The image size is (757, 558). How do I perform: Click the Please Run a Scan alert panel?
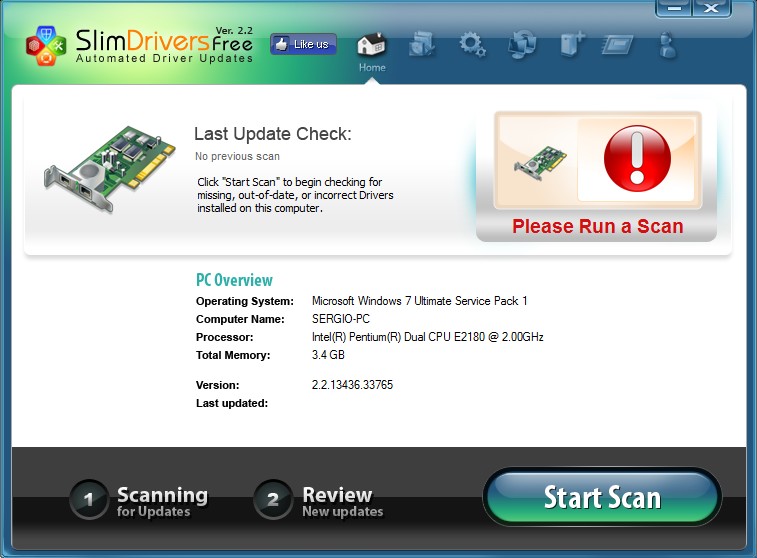coord(596,176)
